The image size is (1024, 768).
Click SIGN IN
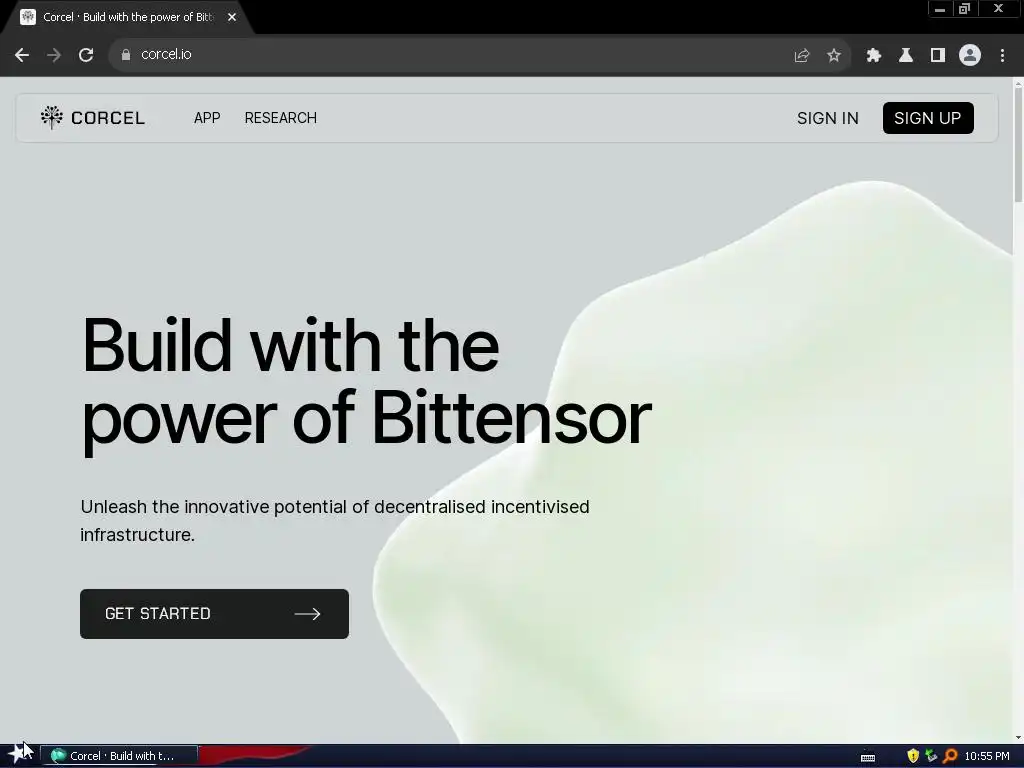coord(827,118)
